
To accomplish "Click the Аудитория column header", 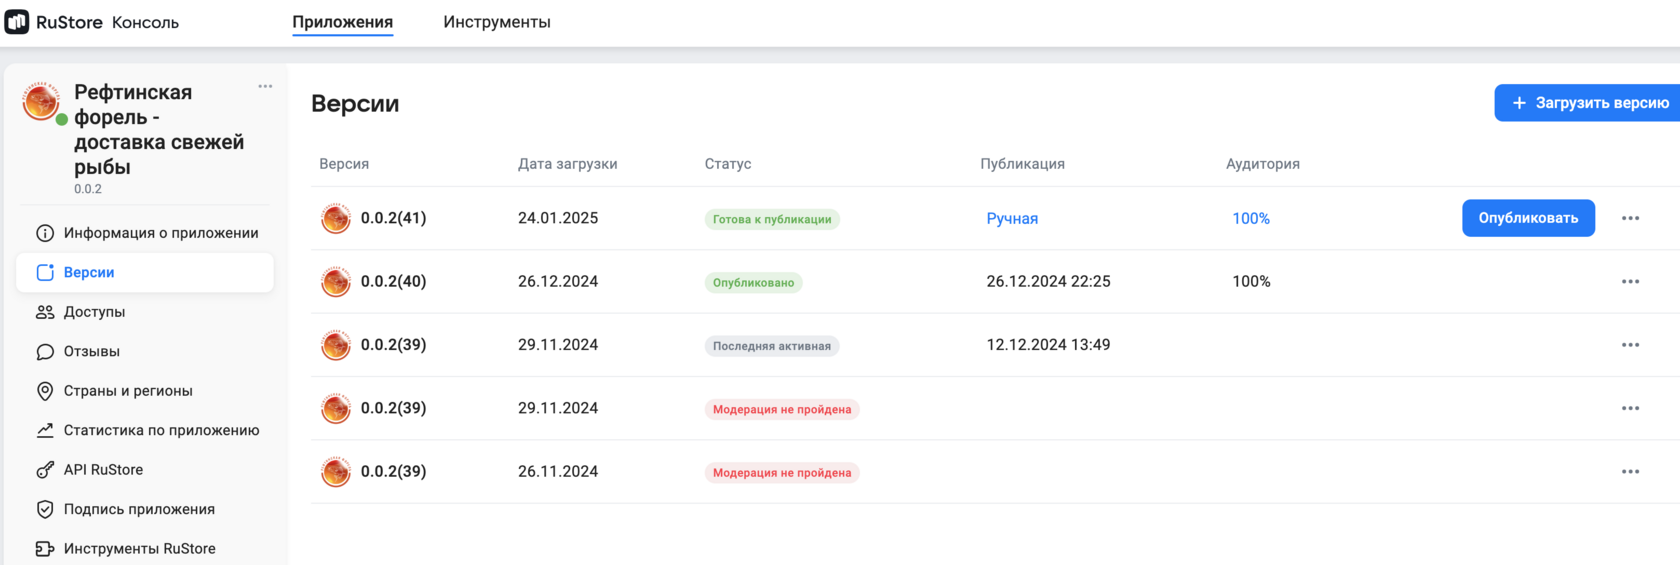I will (x=1263, y=164).
